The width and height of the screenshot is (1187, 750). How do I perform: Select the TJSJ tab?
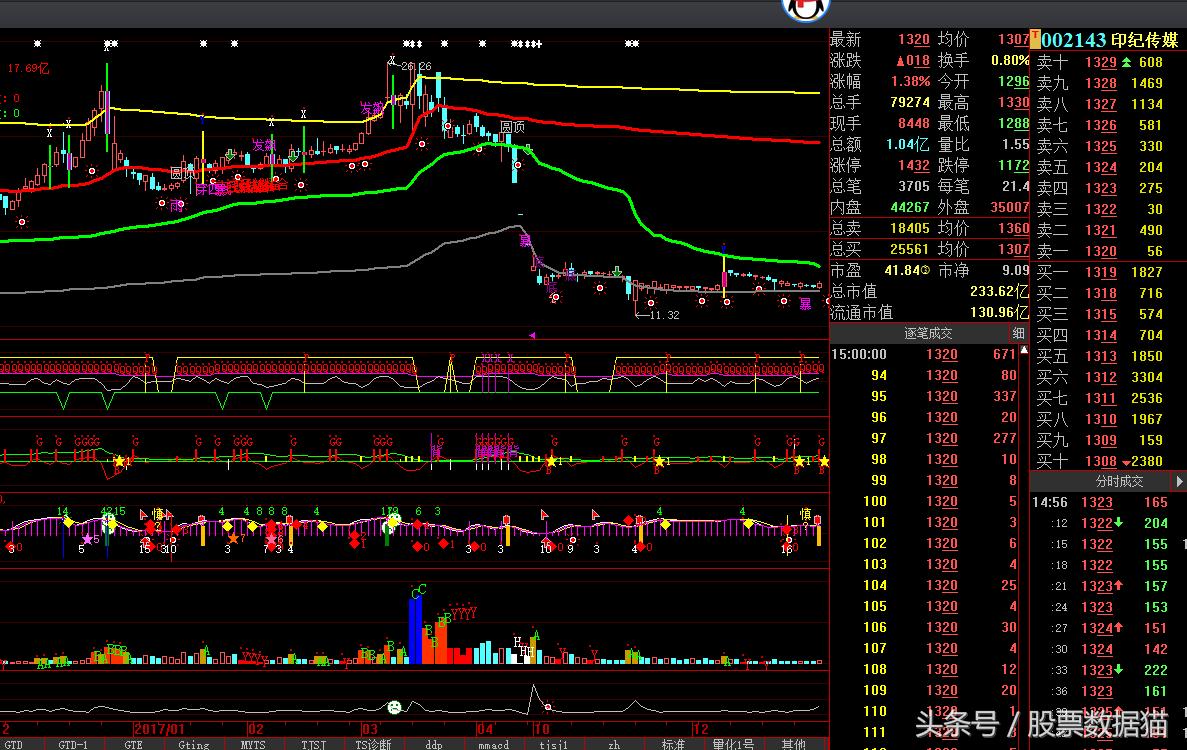pos(313,745)
